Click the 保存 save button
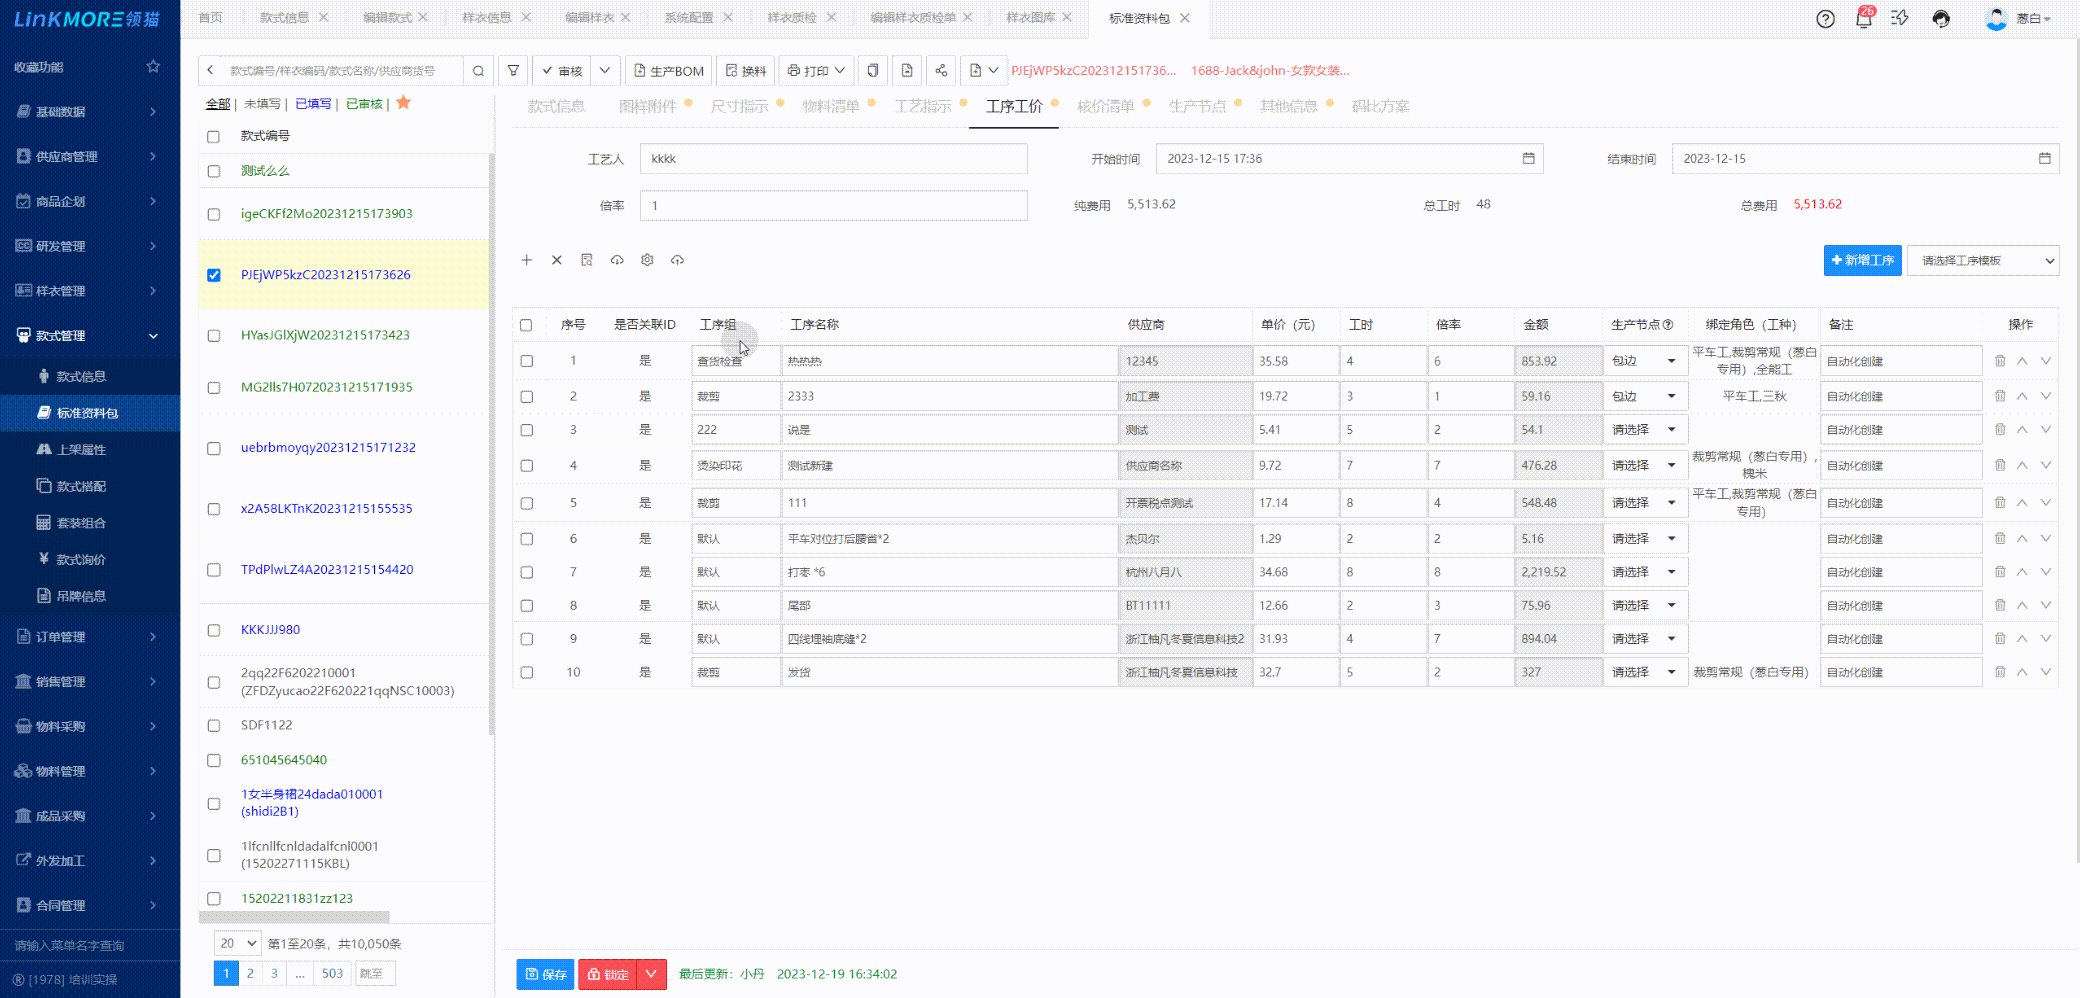 tap(545, 974)
